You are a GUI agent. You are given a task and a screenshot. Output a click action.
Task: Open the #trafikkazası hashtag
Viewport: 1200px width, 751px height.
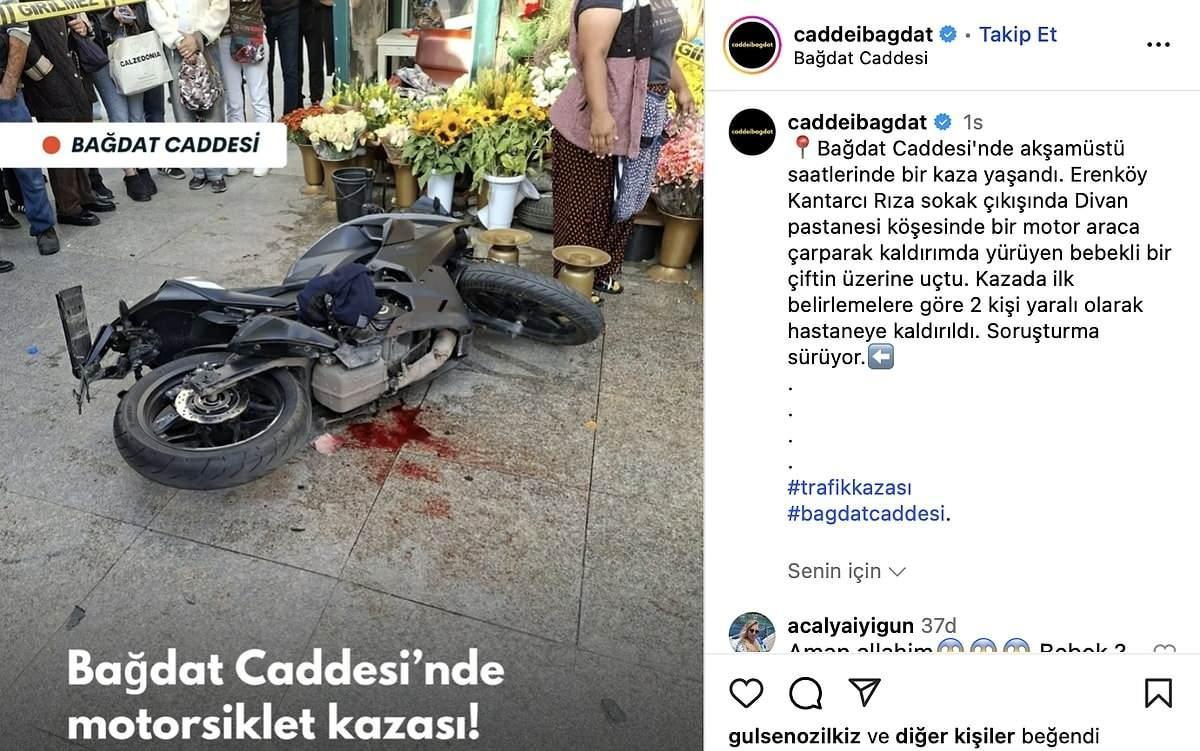[x=849, y=488]
